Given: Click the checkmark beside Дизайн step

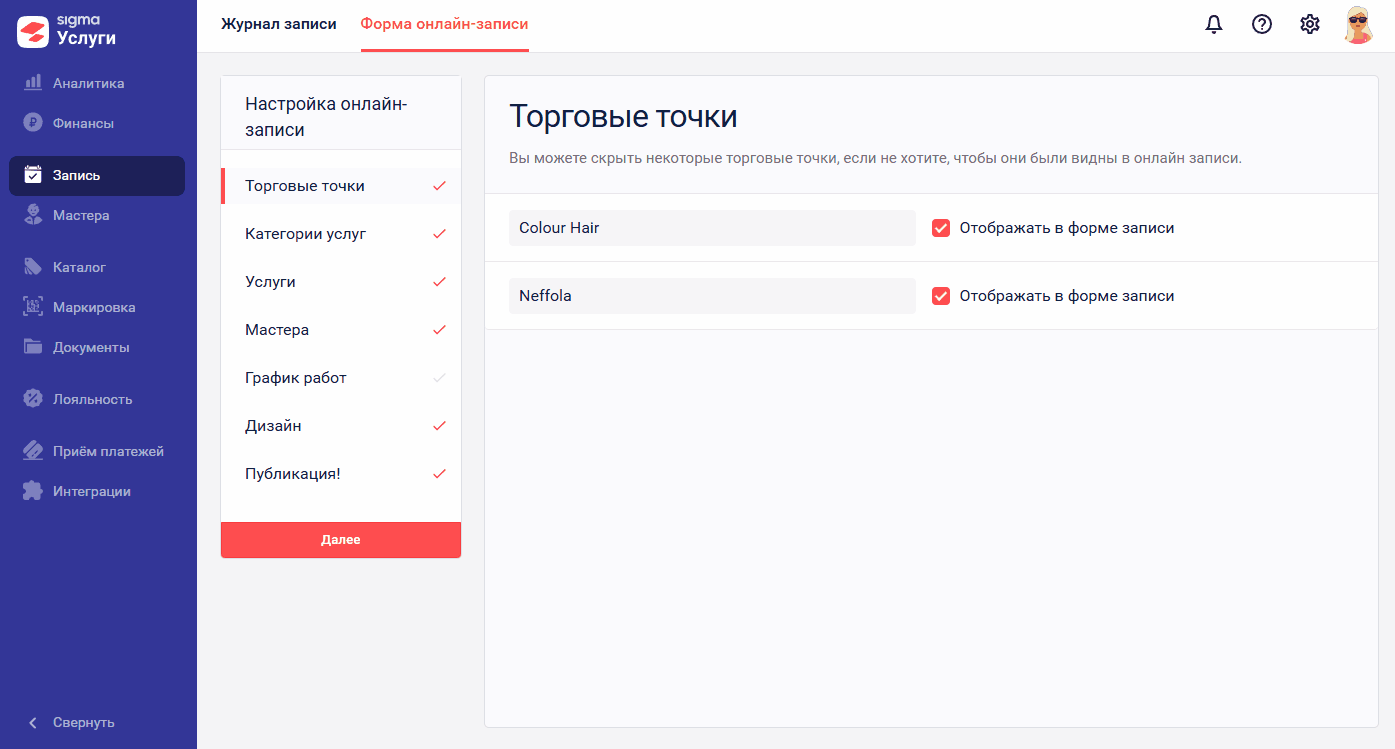Looking at the screenshot, I should click(x=439, y=426).
